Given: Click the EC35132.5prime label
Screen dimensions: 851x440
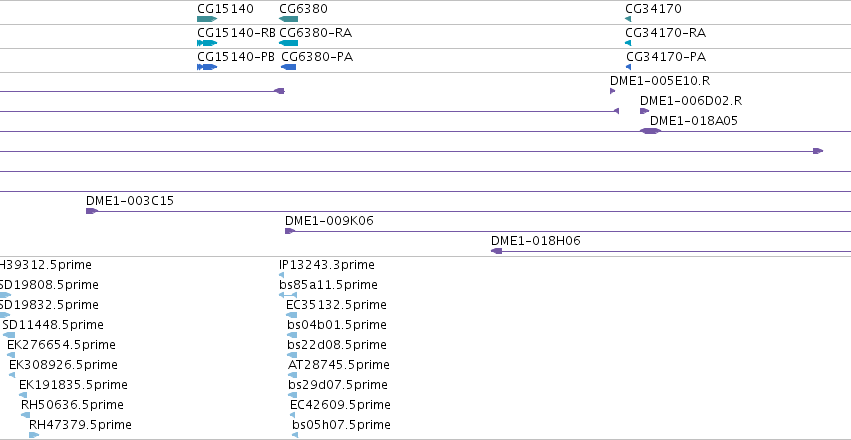Looking at the screenshot, I should pyautogui.click(x=336, y=304).
